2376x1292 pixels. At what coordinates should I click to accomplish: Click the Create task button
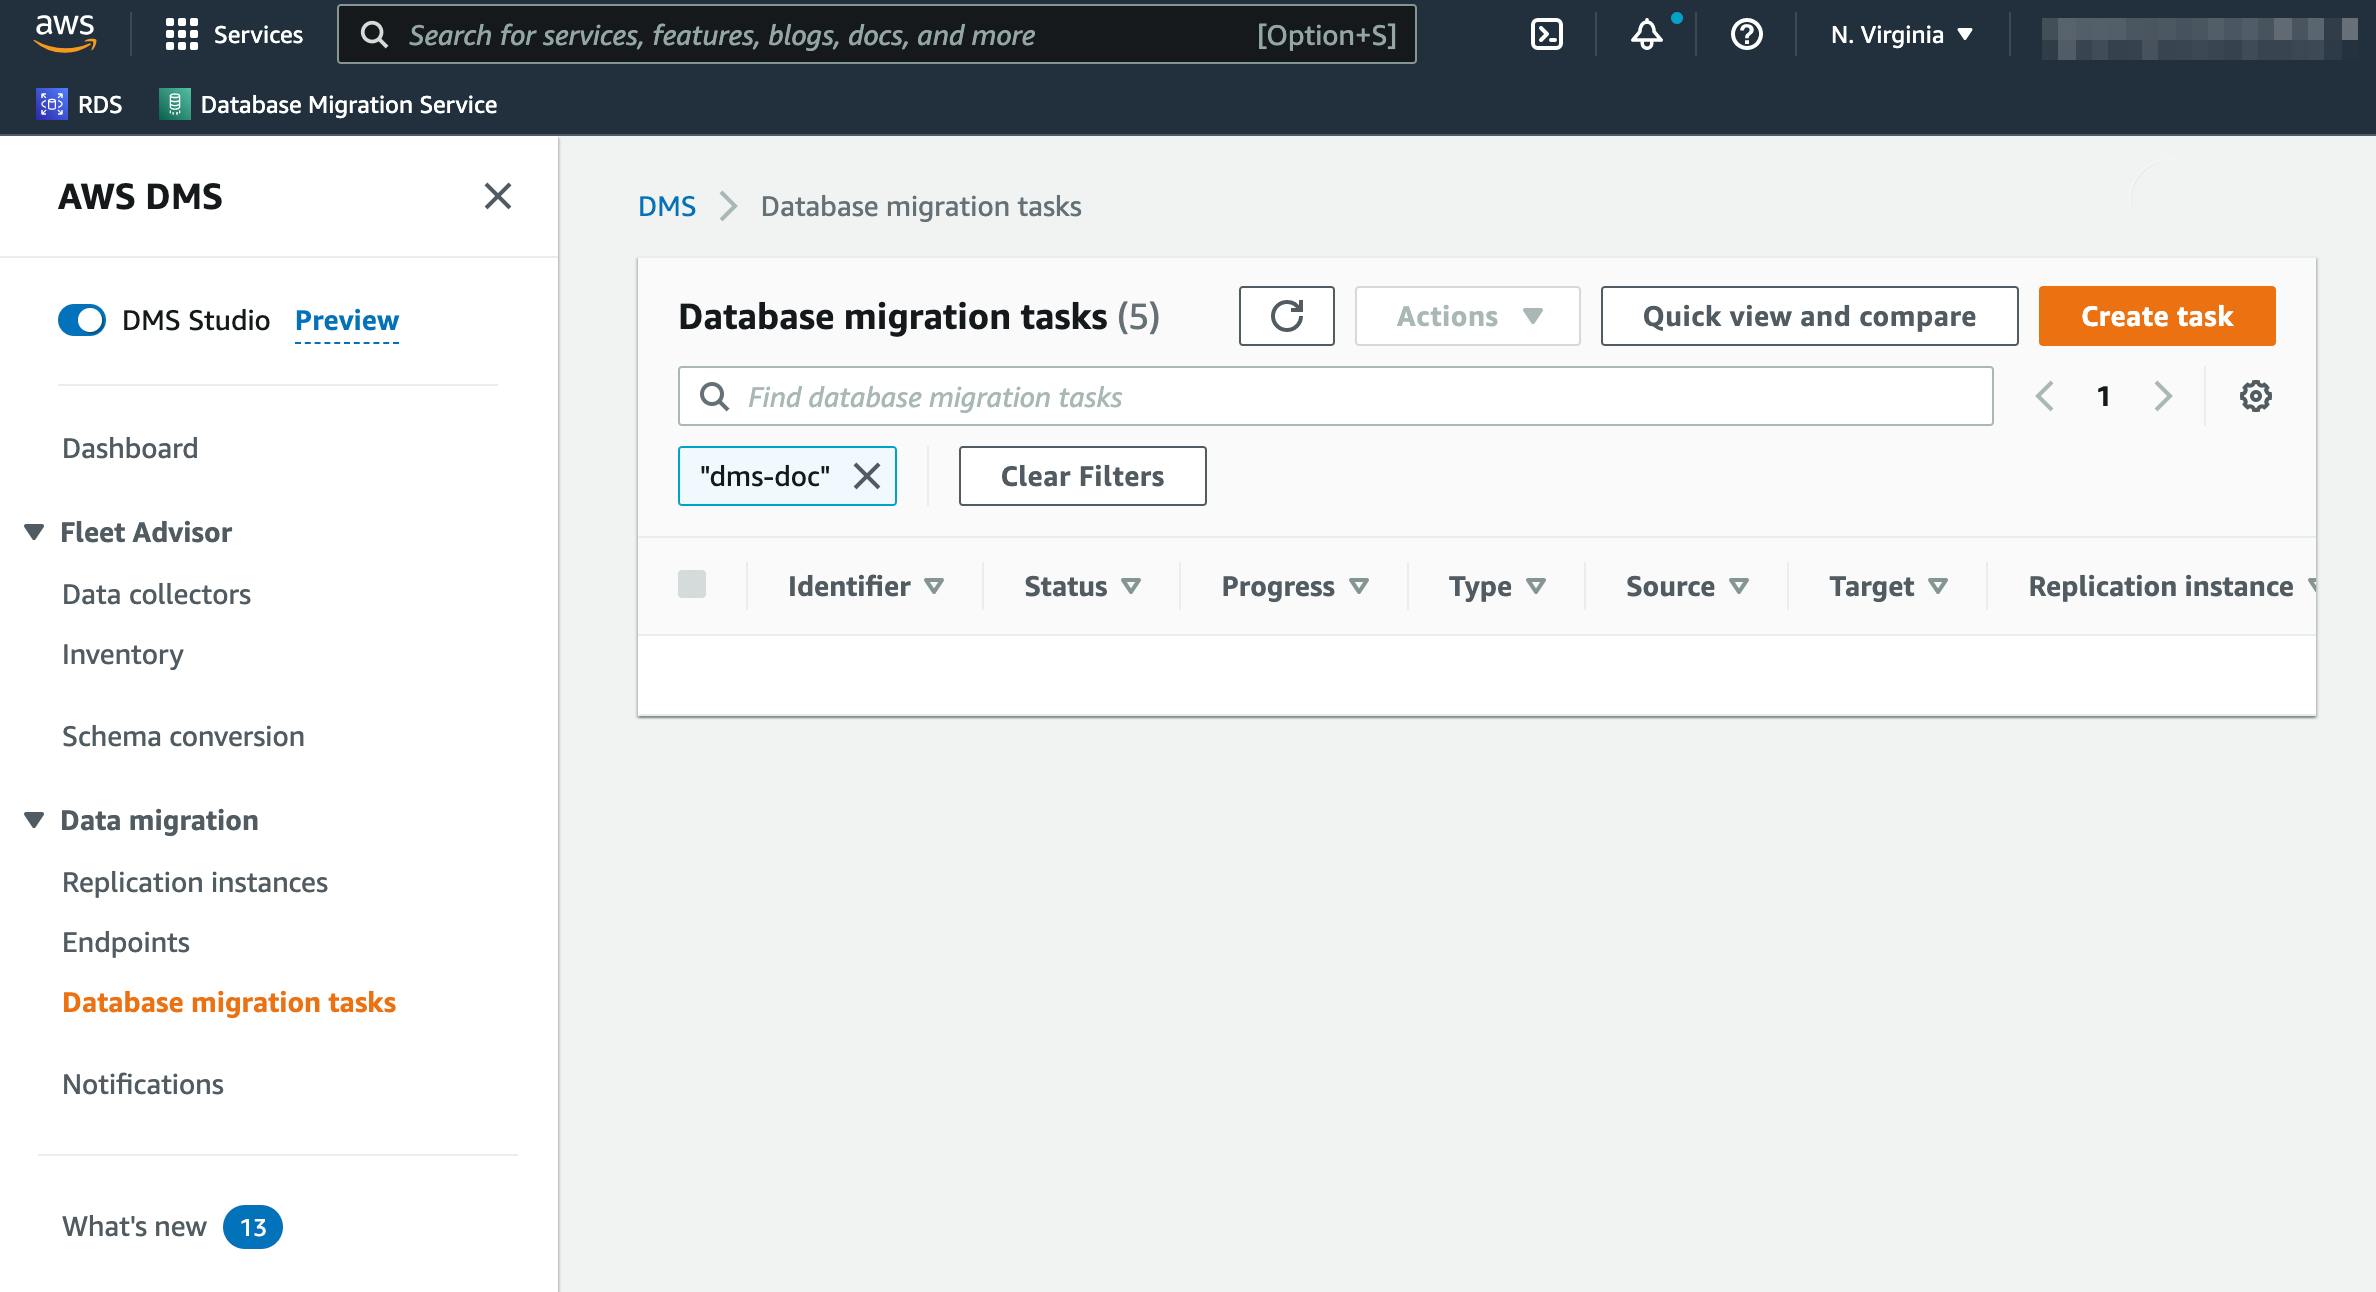tap(2156, 316)
